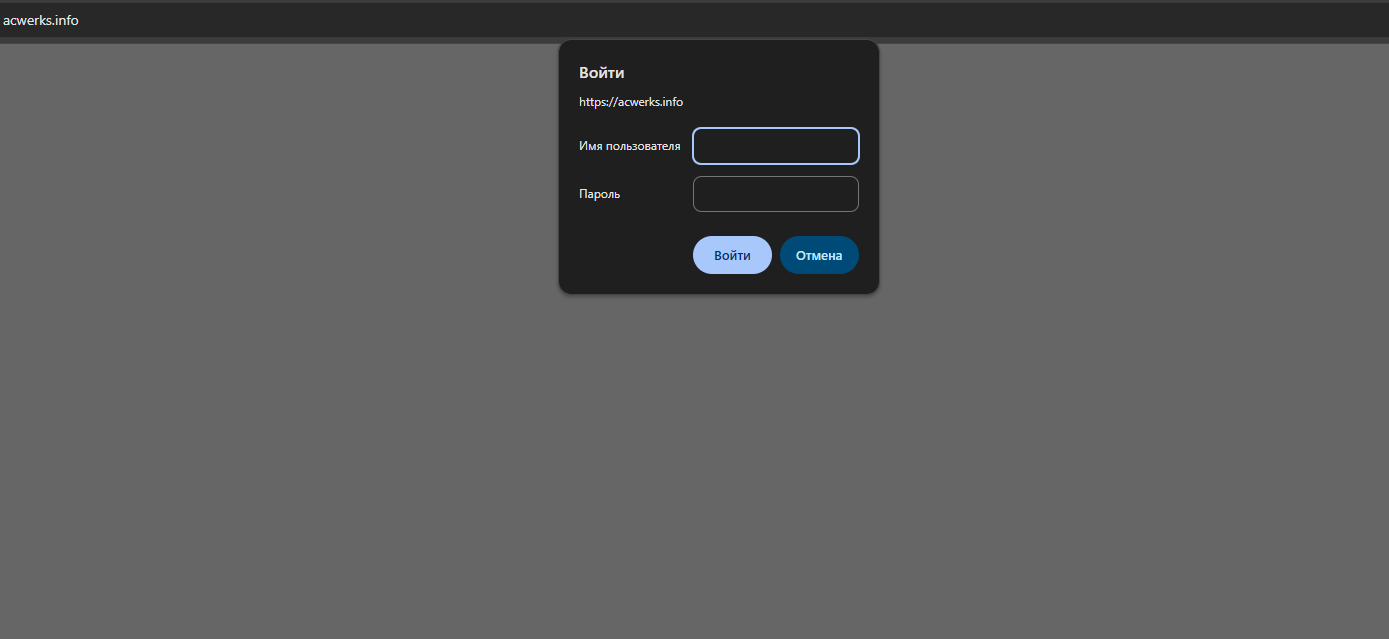
Task: Submit credentials with the light blue Войти button
Action: pyautogui.click(x=732, y=255)
